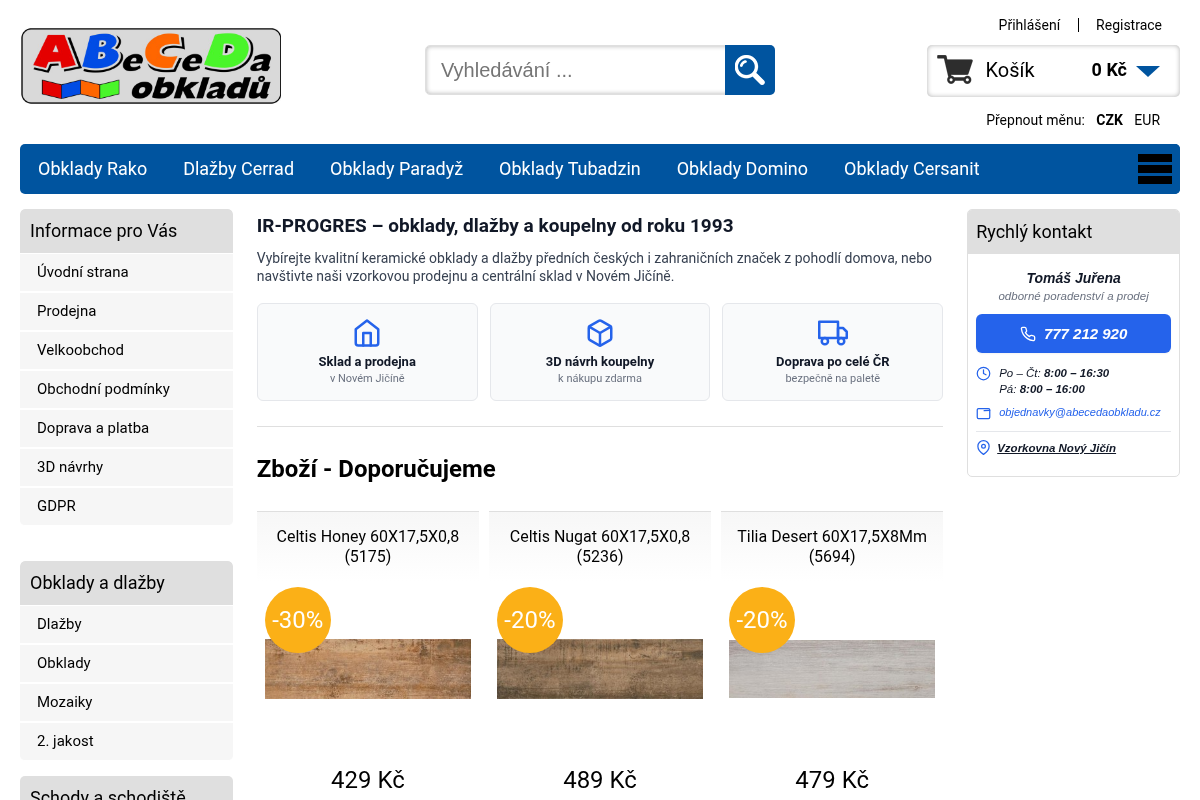The width and height of the screenshot is (1200, 800).
Task: Open Dlažby category in sidebar
Action: [x=126, y=624]
